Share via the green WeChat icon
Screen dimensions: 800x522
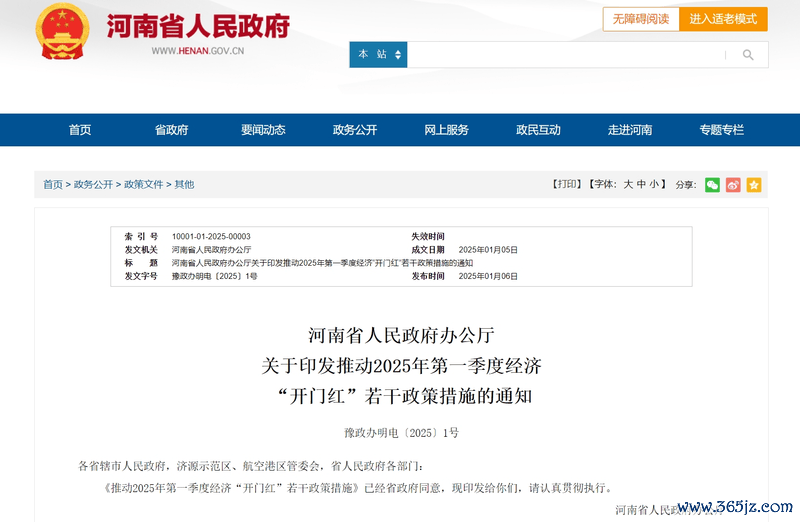(712, 185)
